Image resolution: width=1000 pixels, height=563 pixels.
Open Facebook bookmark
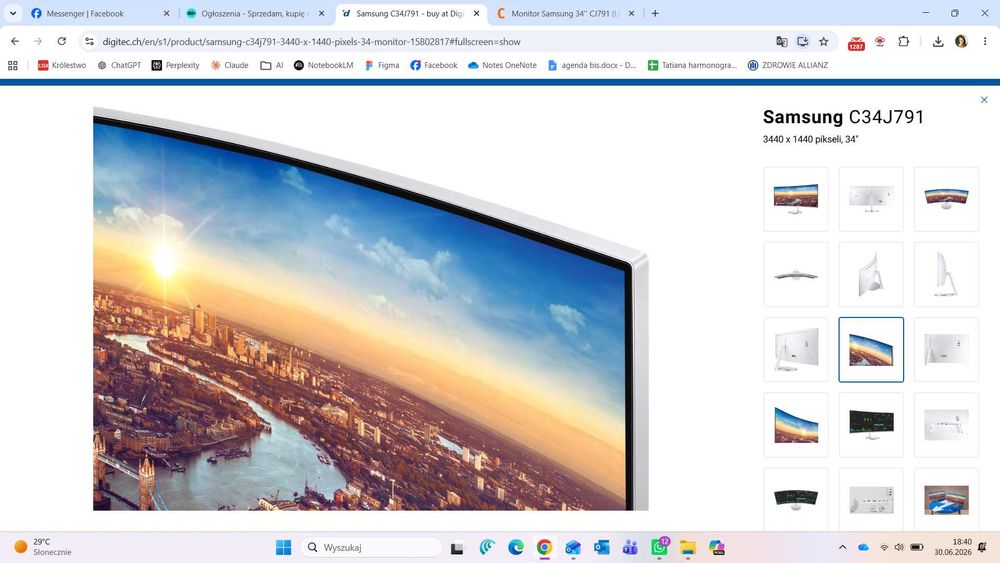434,65
